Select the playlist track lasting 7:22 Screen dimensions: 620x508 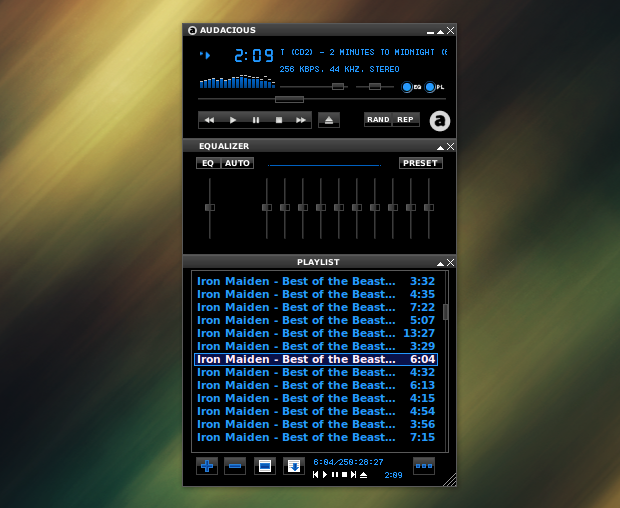pyautogui.click(x=316, y=307)
